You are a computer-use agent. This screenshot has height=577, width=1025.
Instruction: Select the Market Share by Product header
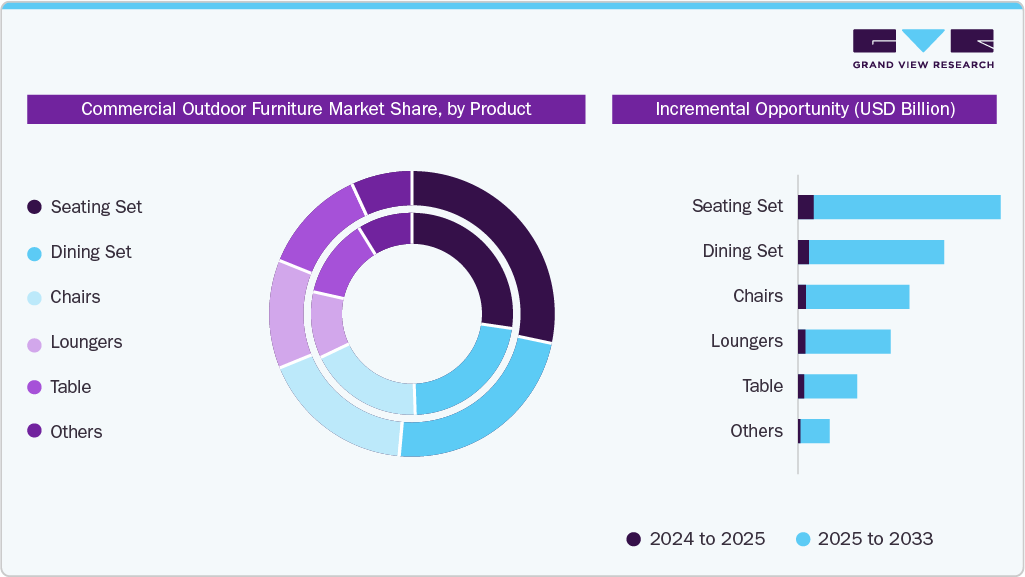point(306,109)
